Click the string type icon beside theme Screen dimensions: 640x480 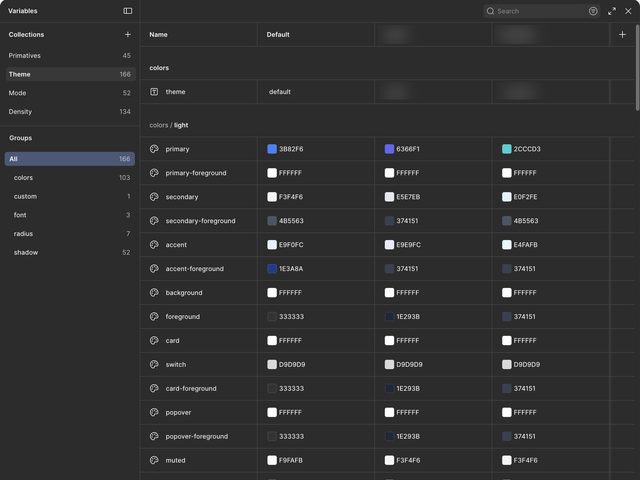tap(154, 92)
